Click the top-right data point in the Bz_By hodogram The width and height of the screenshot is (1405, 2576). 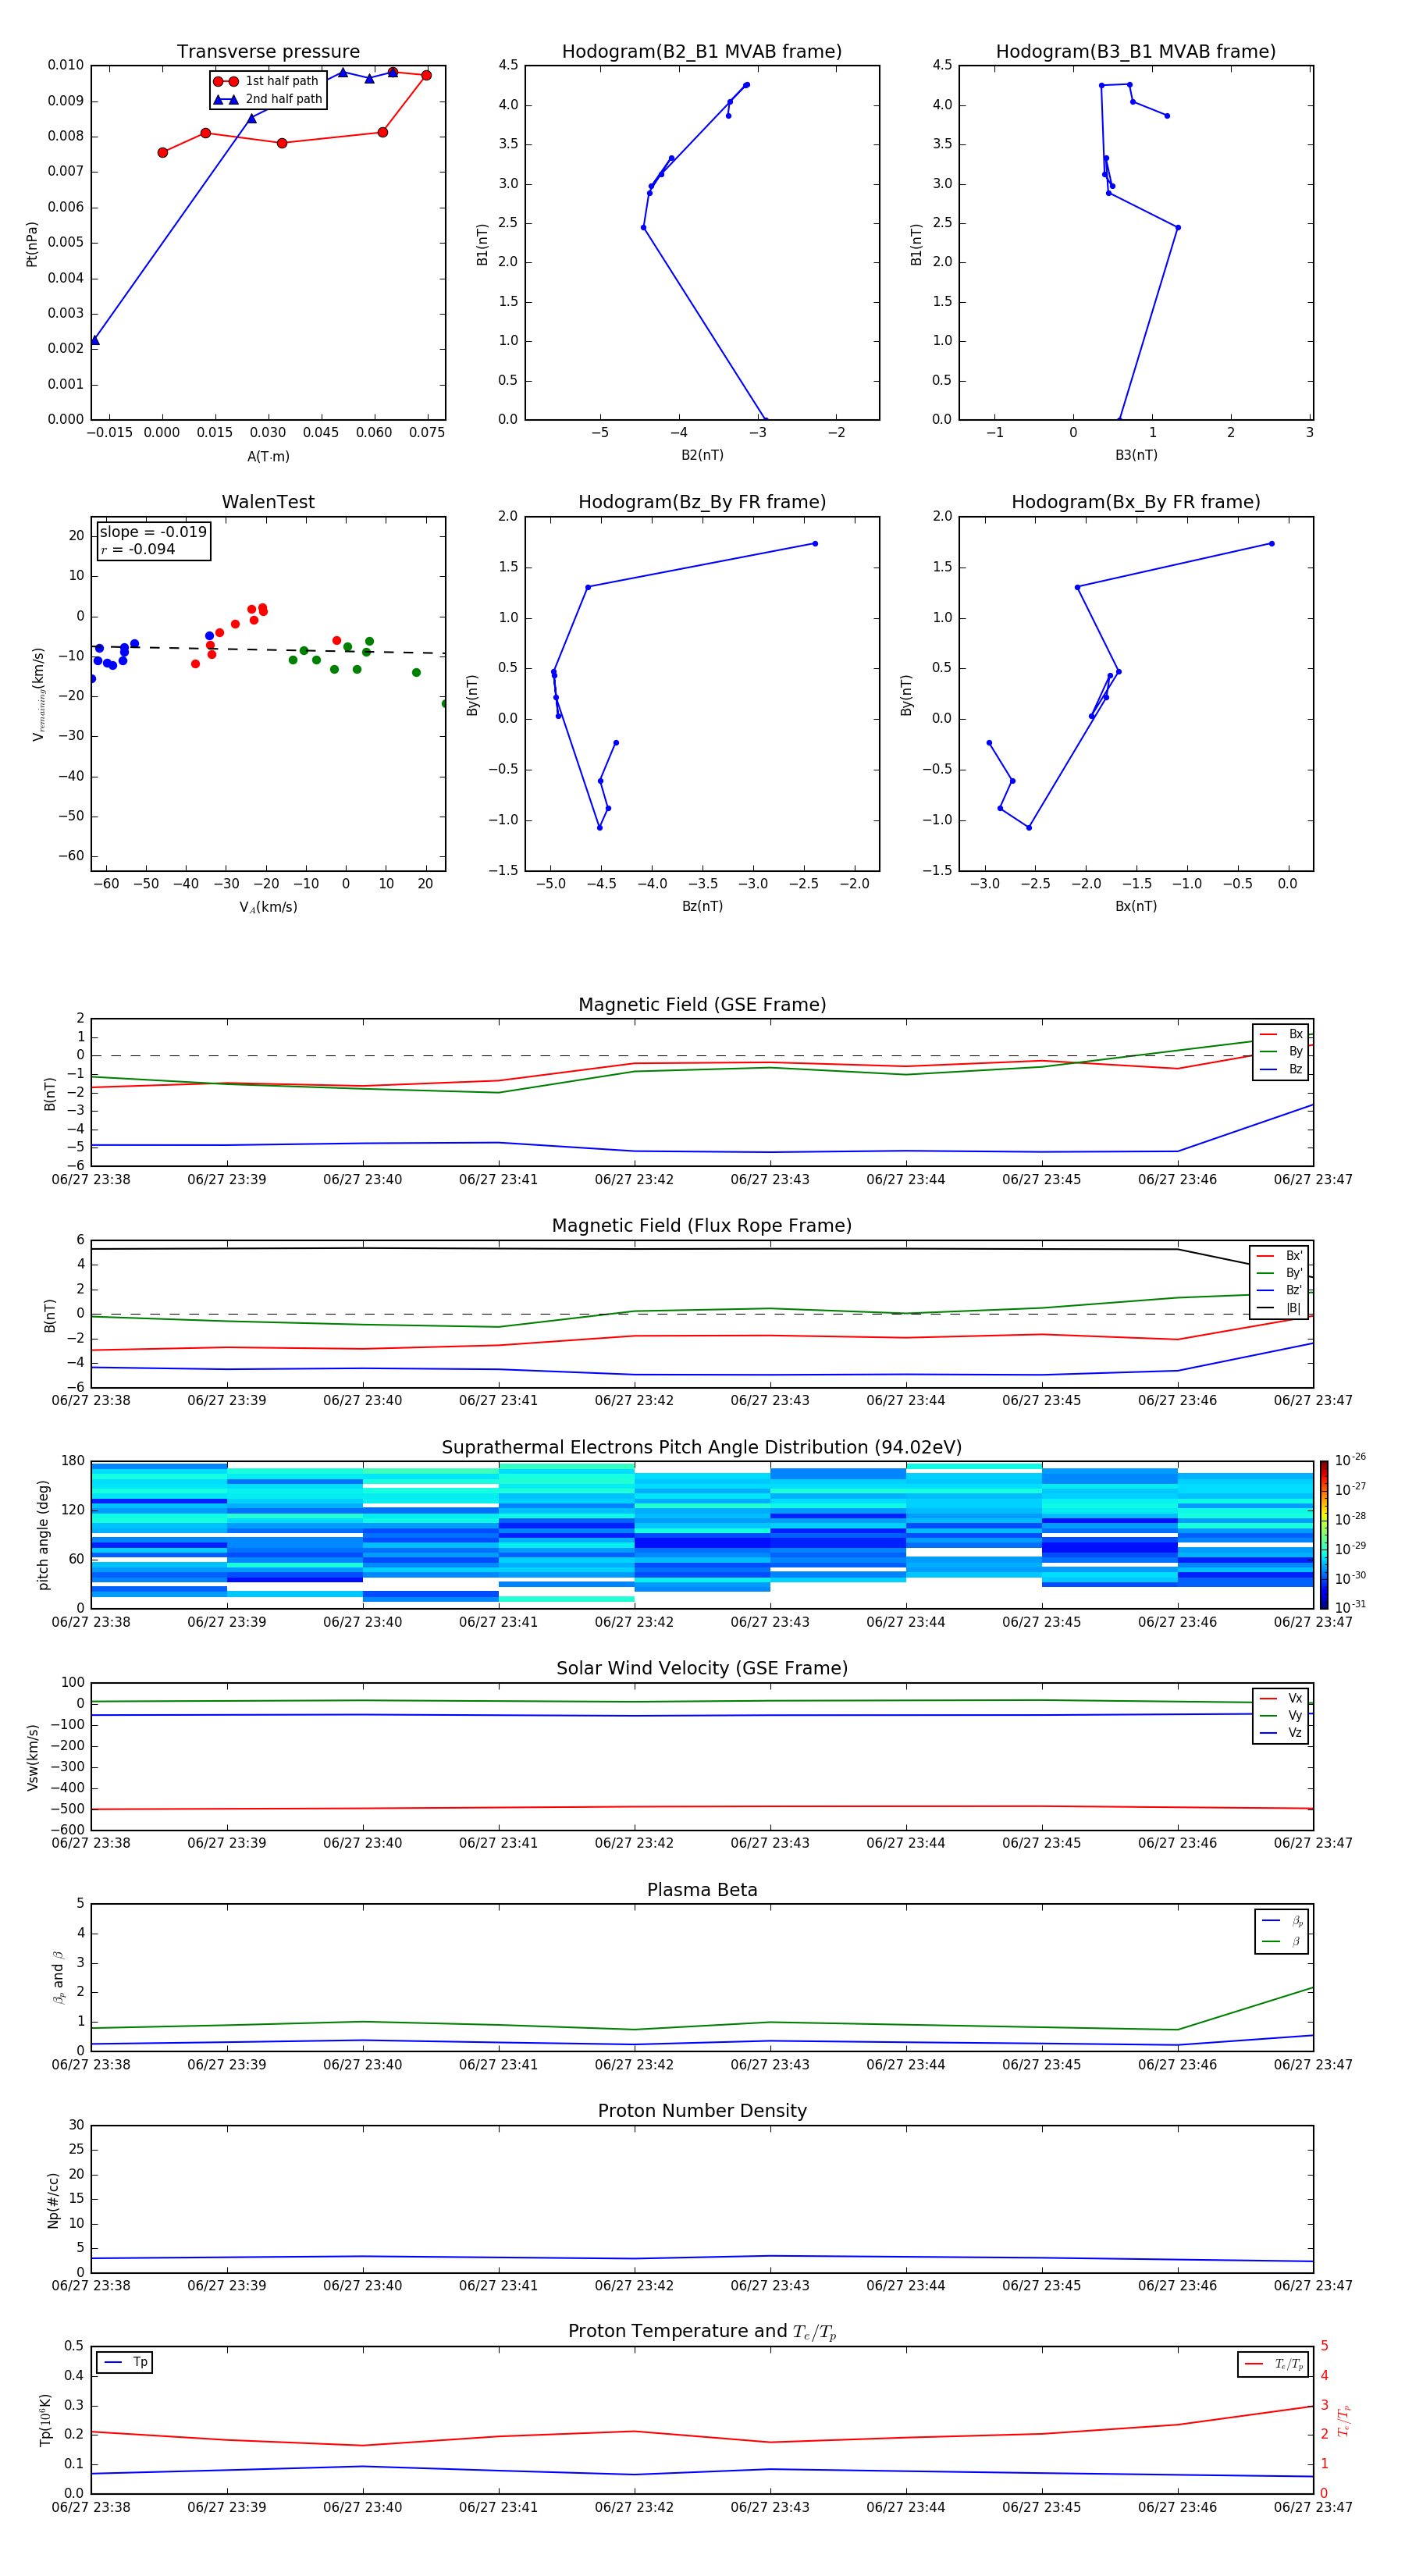[x=815, y=544]
